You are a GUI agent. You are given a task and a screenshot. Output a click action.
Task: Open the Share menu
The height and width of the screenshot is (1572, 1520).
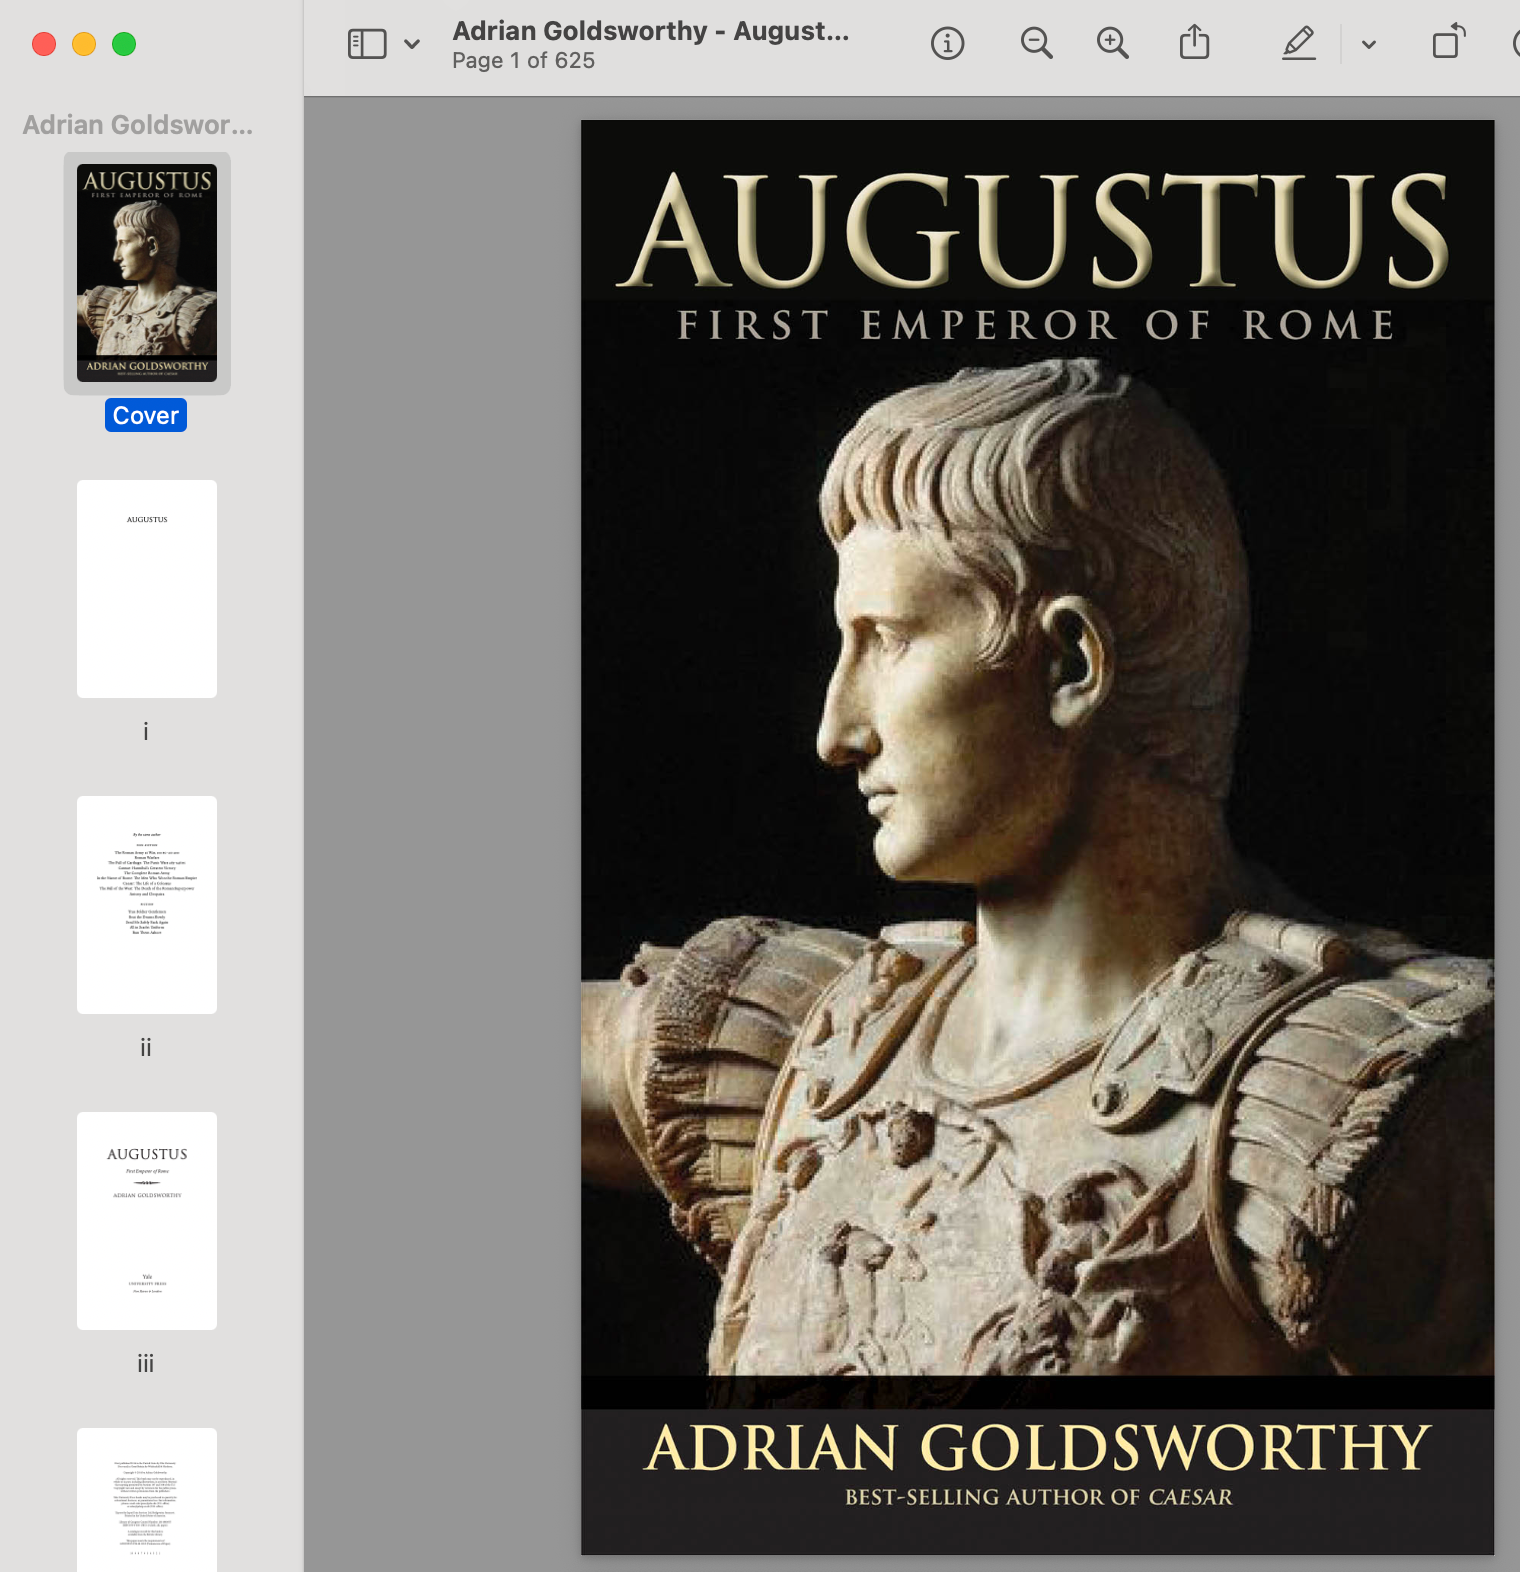(x=1194, y=43)
